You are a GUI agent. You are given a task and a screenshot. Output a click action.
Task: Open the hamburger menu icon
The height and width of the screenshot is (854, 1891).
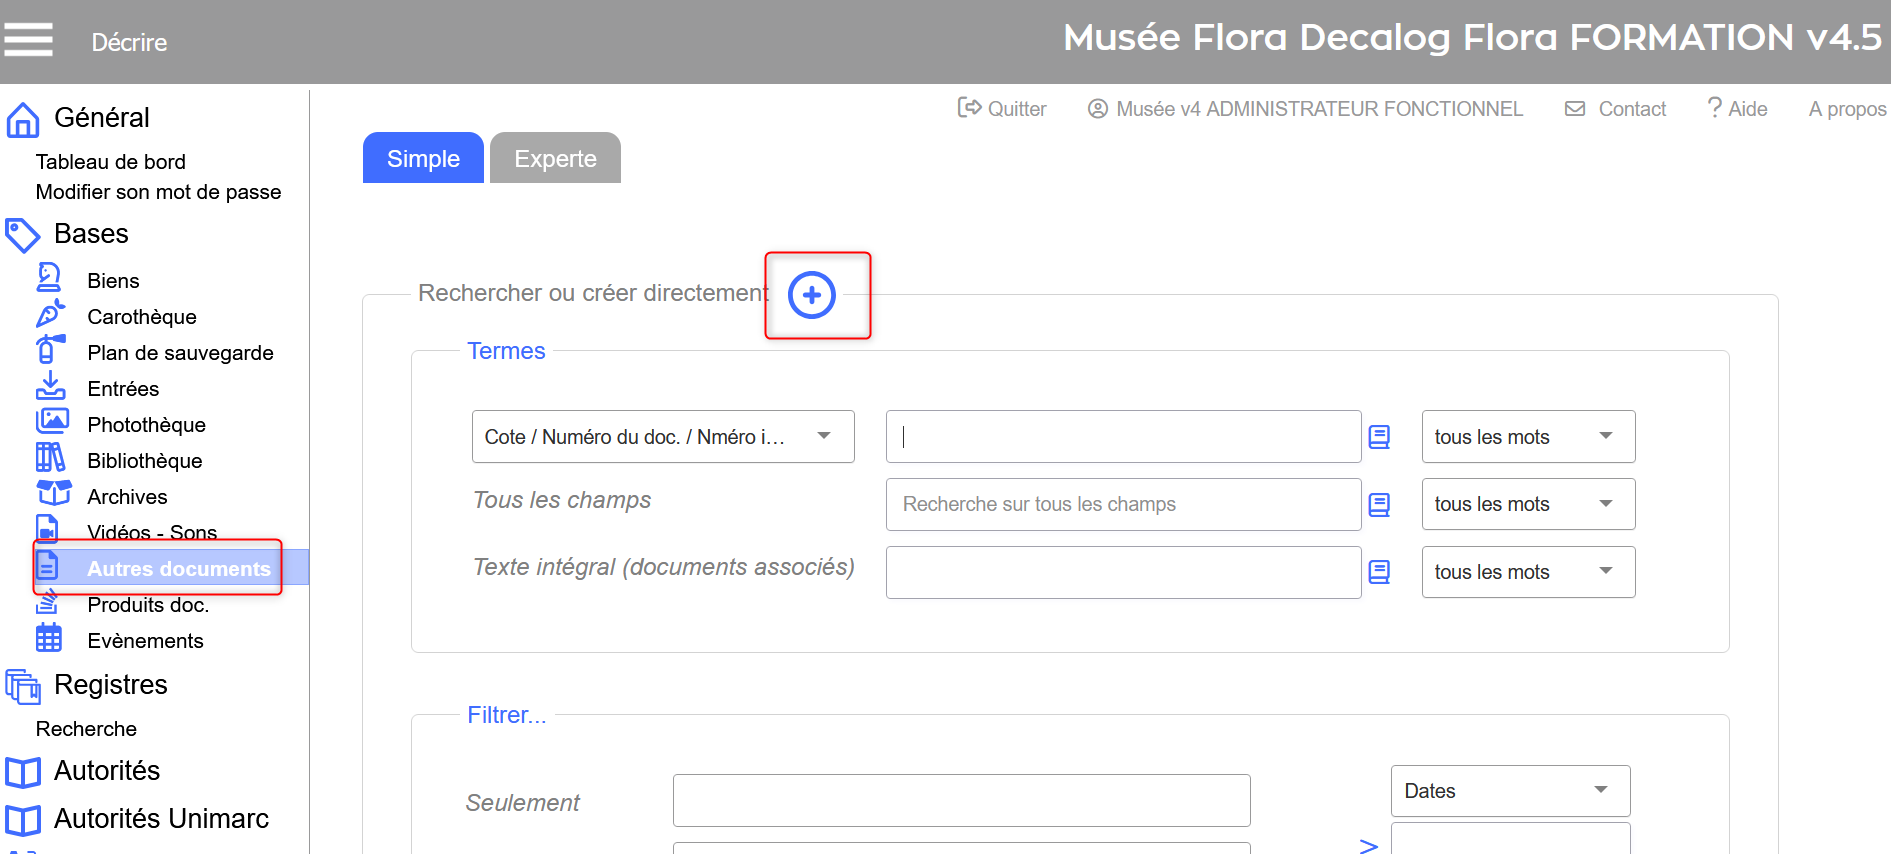click(x=28, y=40)
